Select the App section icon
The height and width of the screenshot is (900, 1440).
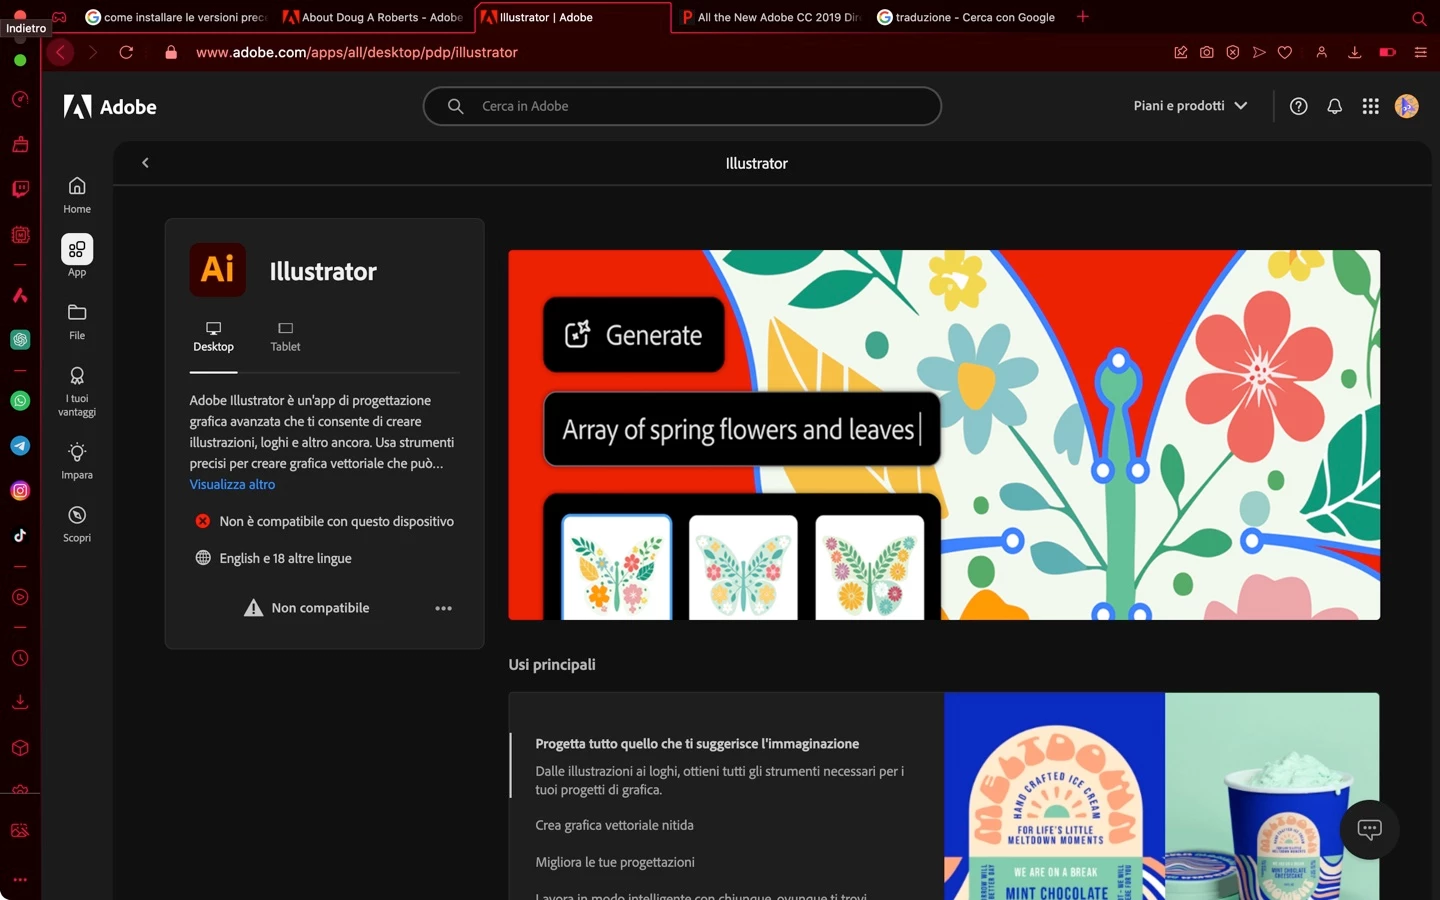(x=77, y=249)
